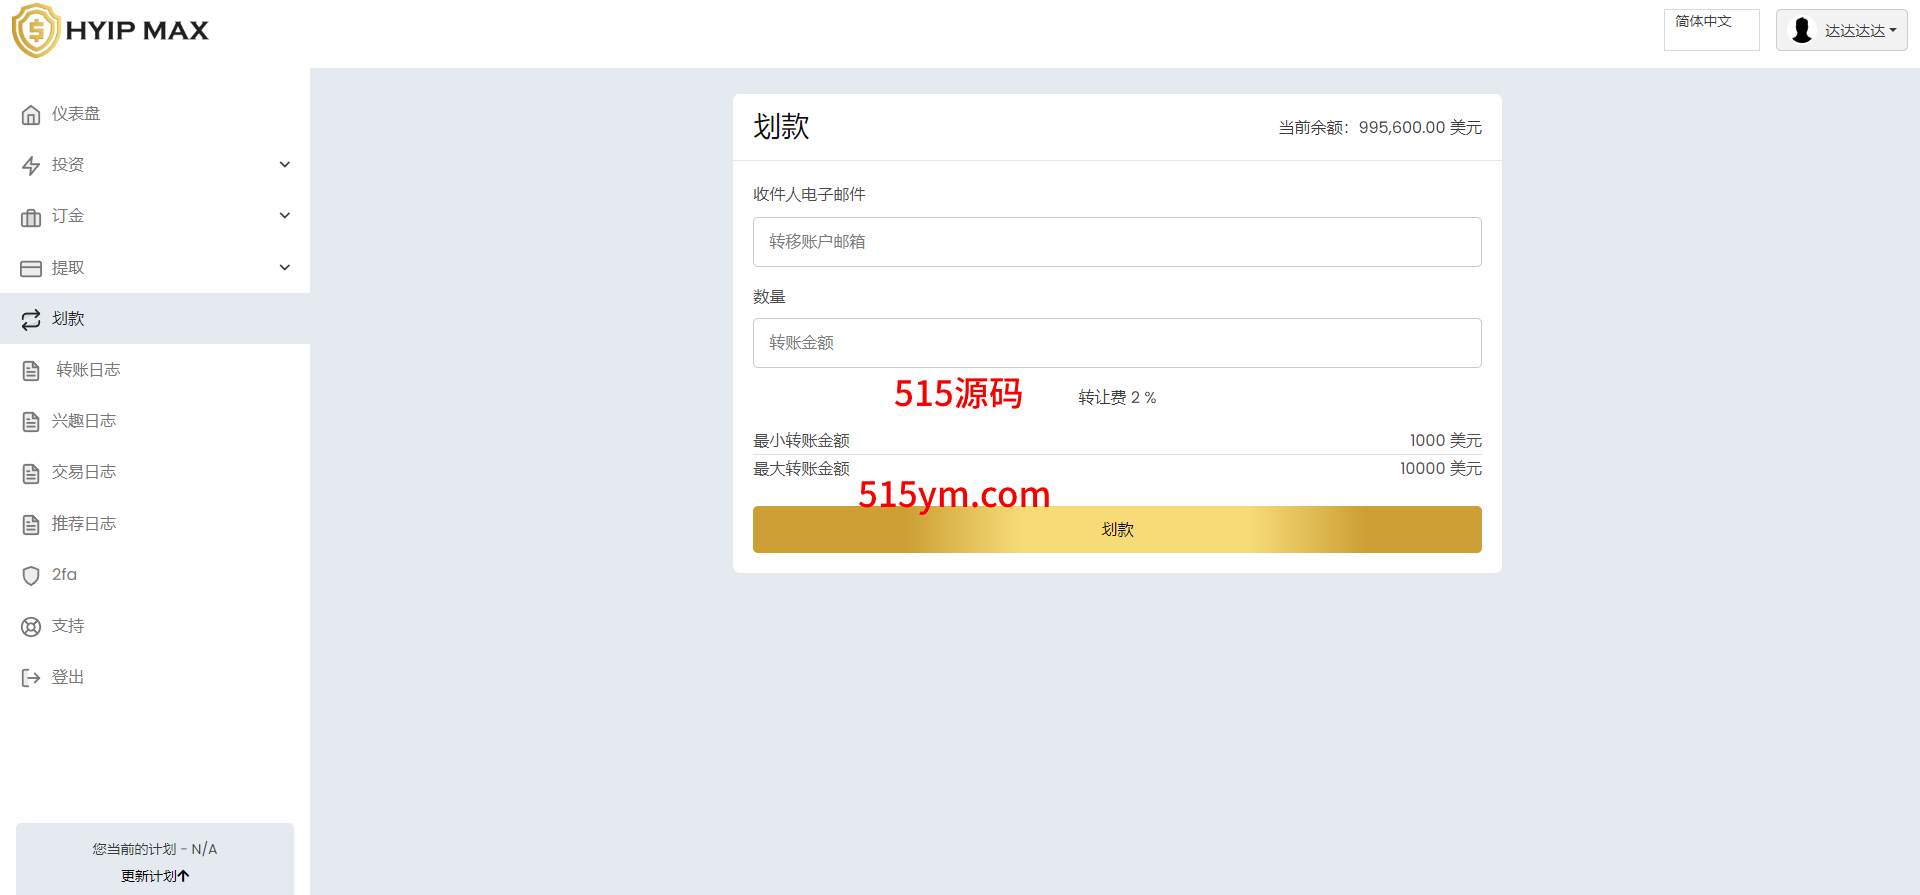Click the 更新计划 upgrade link
1920x895 pixels.
pos(155,876)
